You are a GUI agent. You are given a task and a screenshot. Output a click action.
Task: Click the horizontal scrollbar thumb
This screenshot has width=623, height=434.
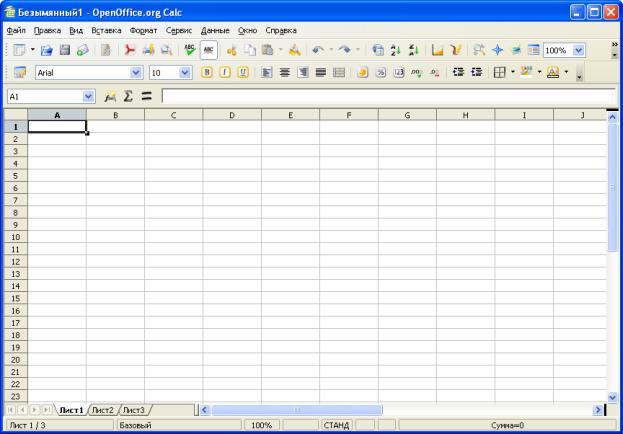pos(297,410)
